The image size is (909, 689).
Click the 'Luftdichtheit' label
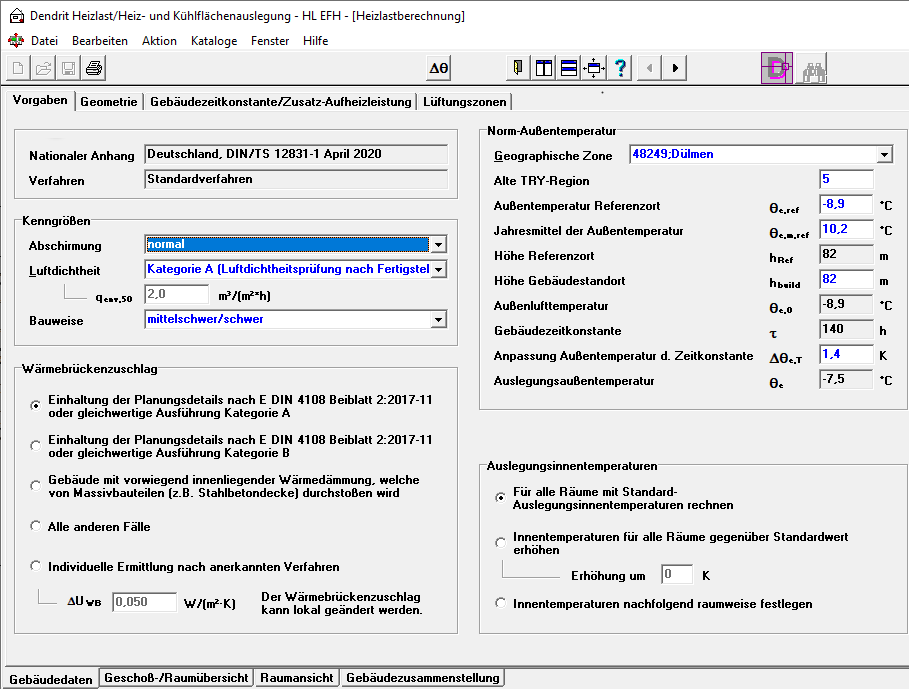64,271
